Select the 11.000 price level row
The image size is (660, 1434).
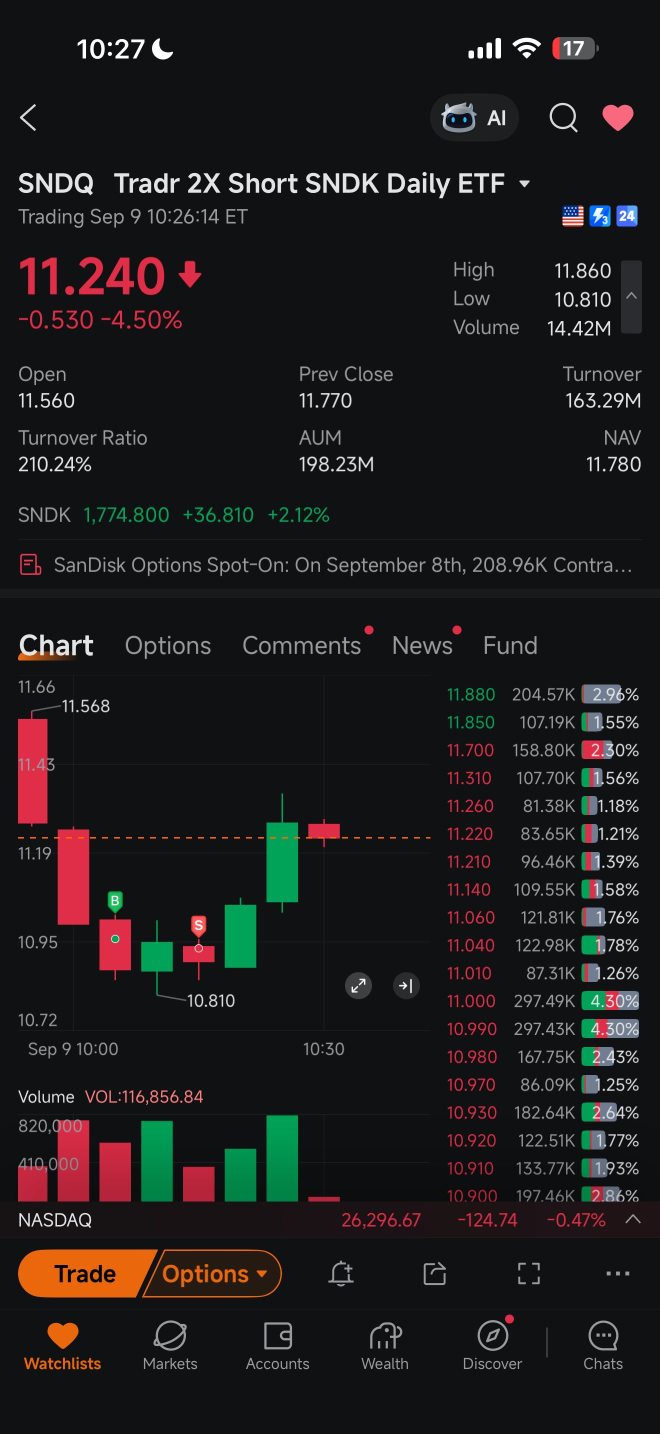543,1001
